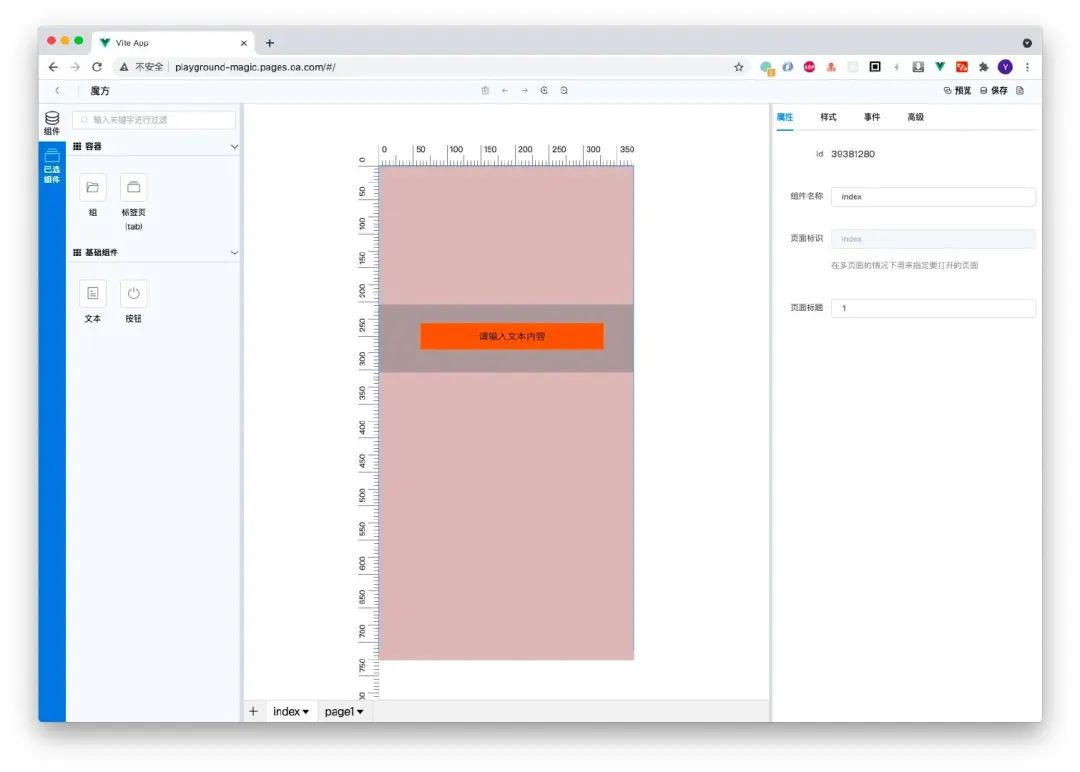Viewport: 1080px width, 772px height.
Task: Zoom out the canvas with magnifier minus
Action: pos(564,90)
